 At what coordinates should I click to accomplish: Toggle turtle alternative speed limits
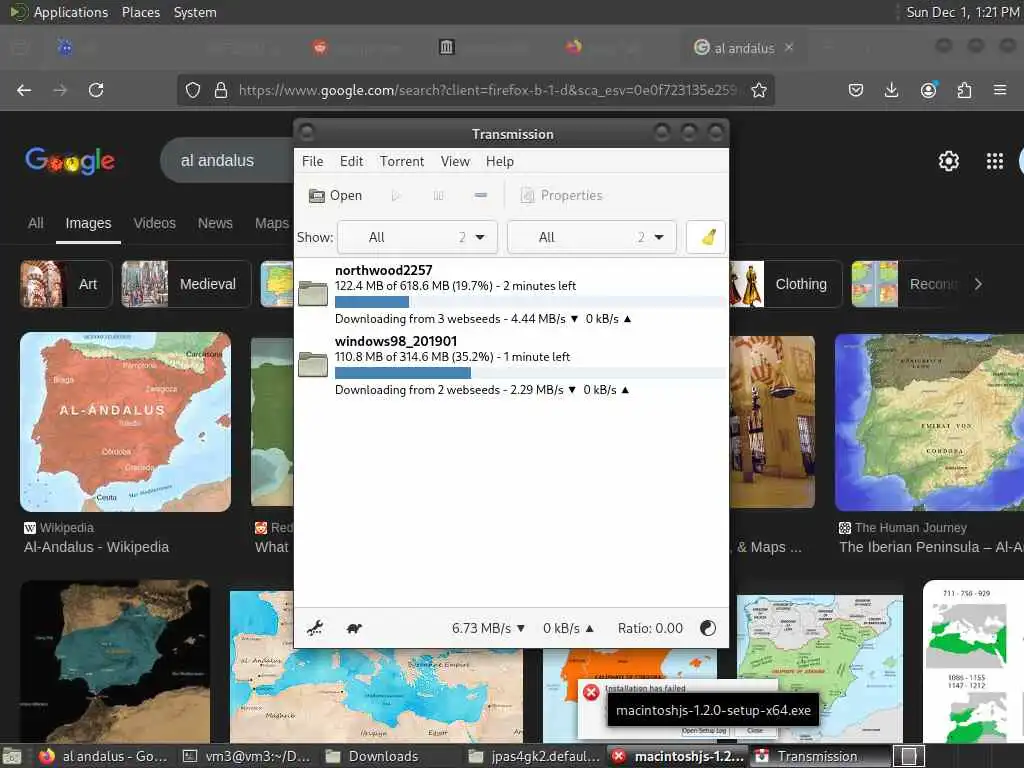354,628
